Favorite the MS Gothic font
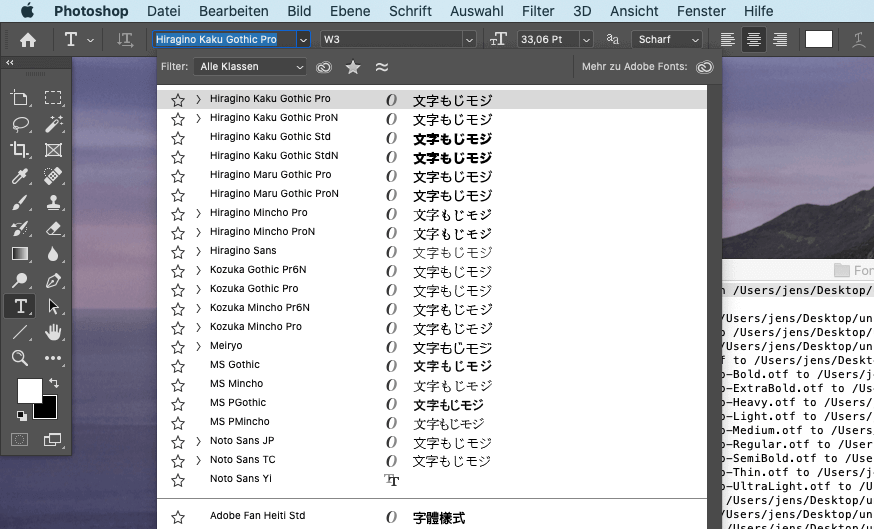 178,366
